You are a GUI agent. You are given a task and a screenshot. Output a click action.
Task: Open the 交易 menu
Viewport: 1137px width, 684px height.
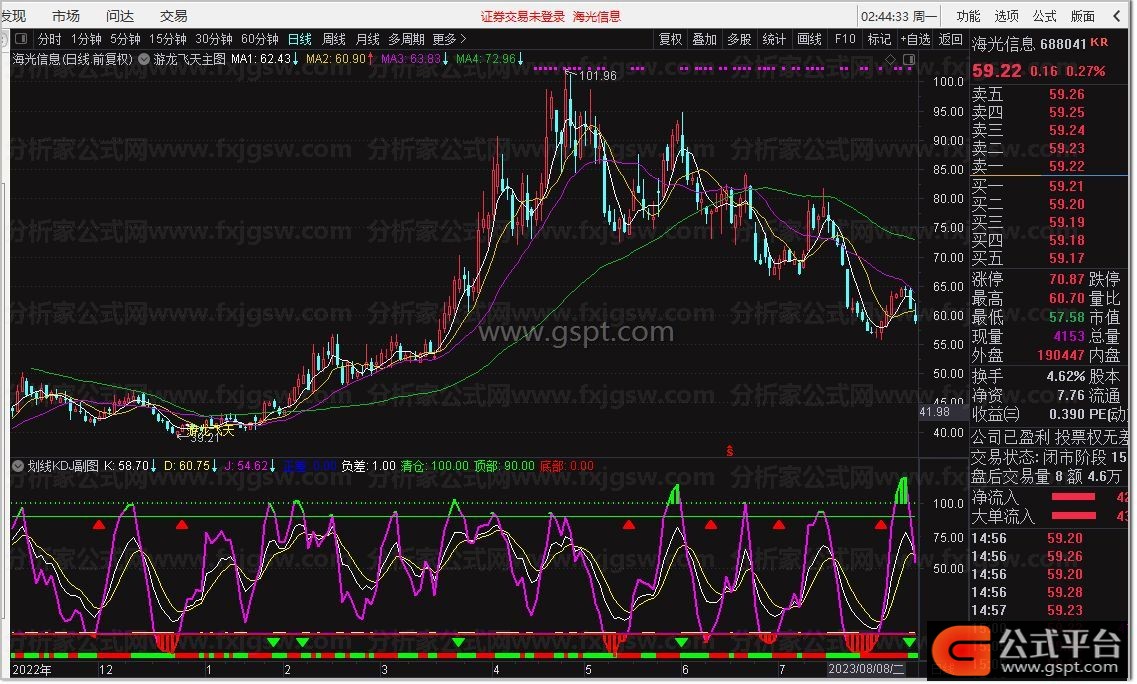point(173,16)
